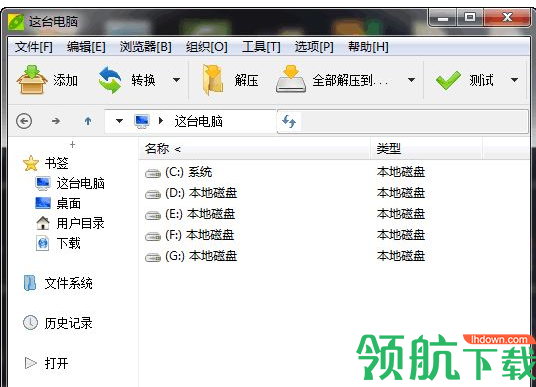536x387 pixels.
Task: Open the 帮助[H] menu
Action: pyautogui.click(x=368, y=47)
